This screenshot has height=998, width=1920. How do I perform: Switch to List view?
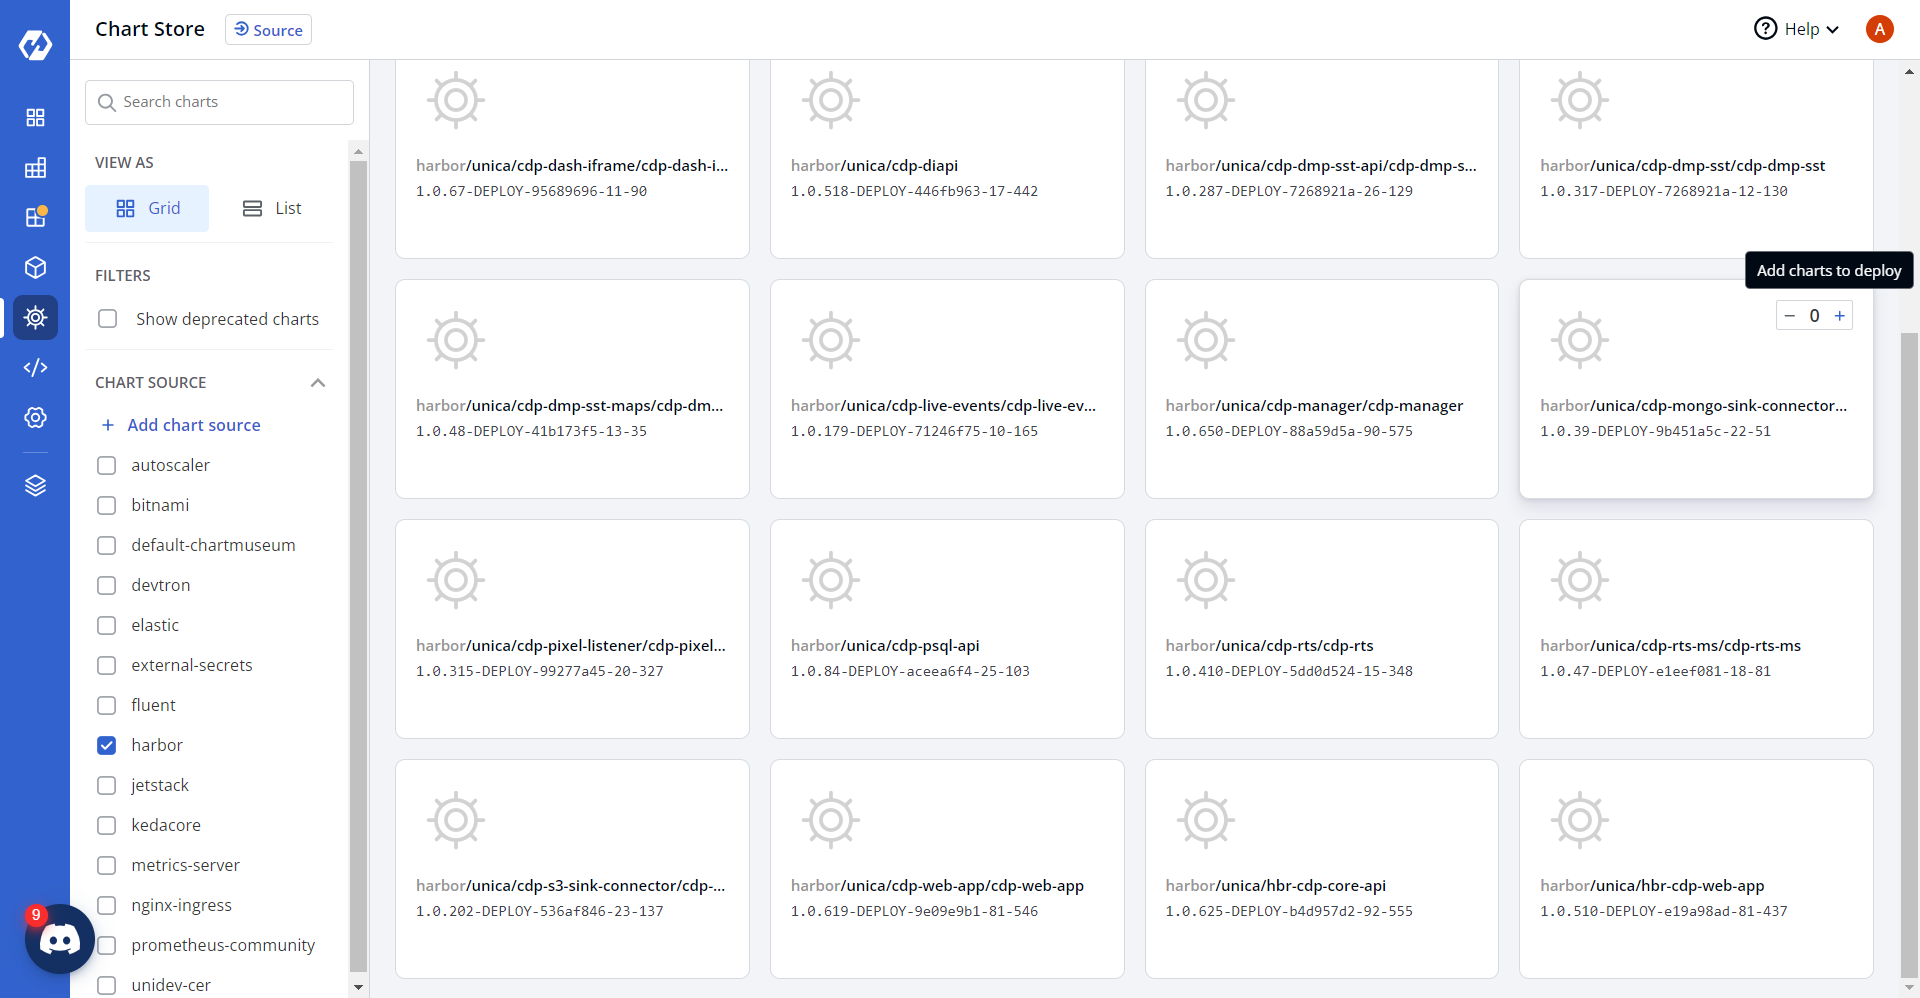coord(271,208)
